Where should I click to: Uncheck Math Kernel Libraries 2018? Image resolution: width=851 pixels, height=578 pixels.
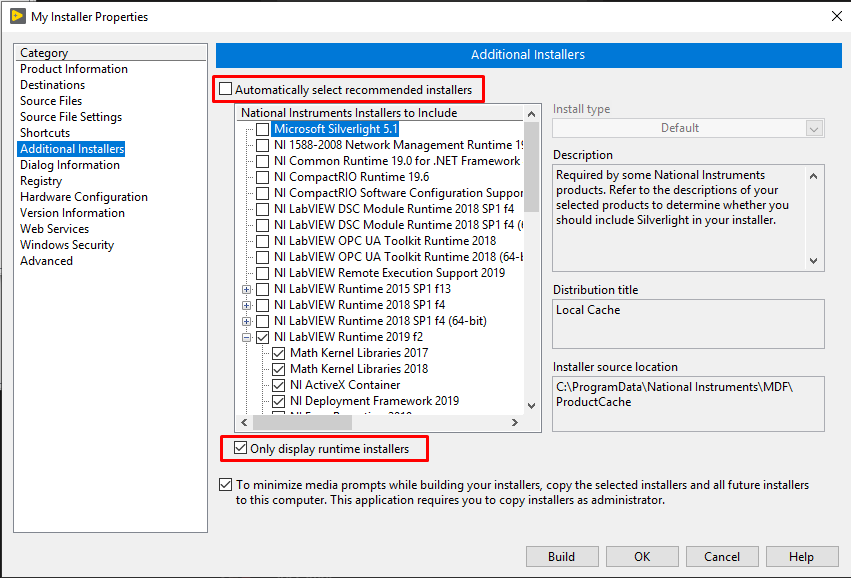pyautogui.click(x=278, y=369)
